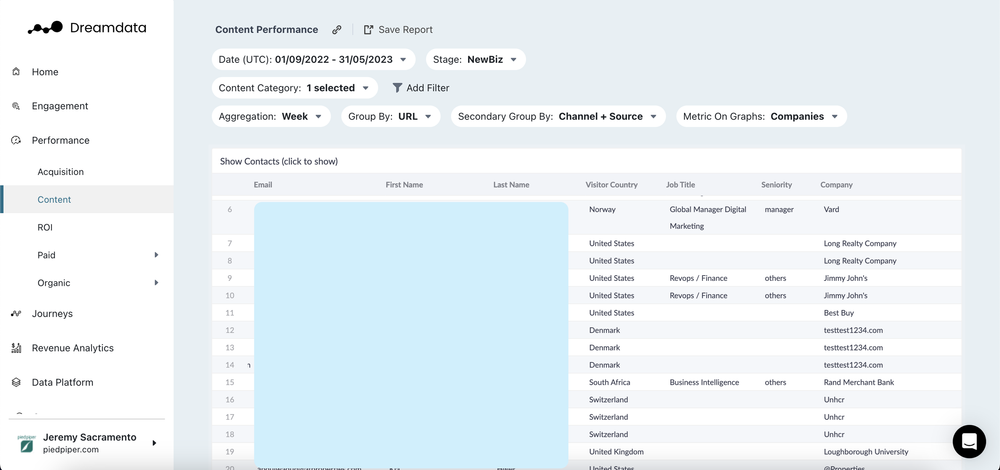1000x470 pixels.
Task: Click Save Report button
Action: [x=398, y=29]
